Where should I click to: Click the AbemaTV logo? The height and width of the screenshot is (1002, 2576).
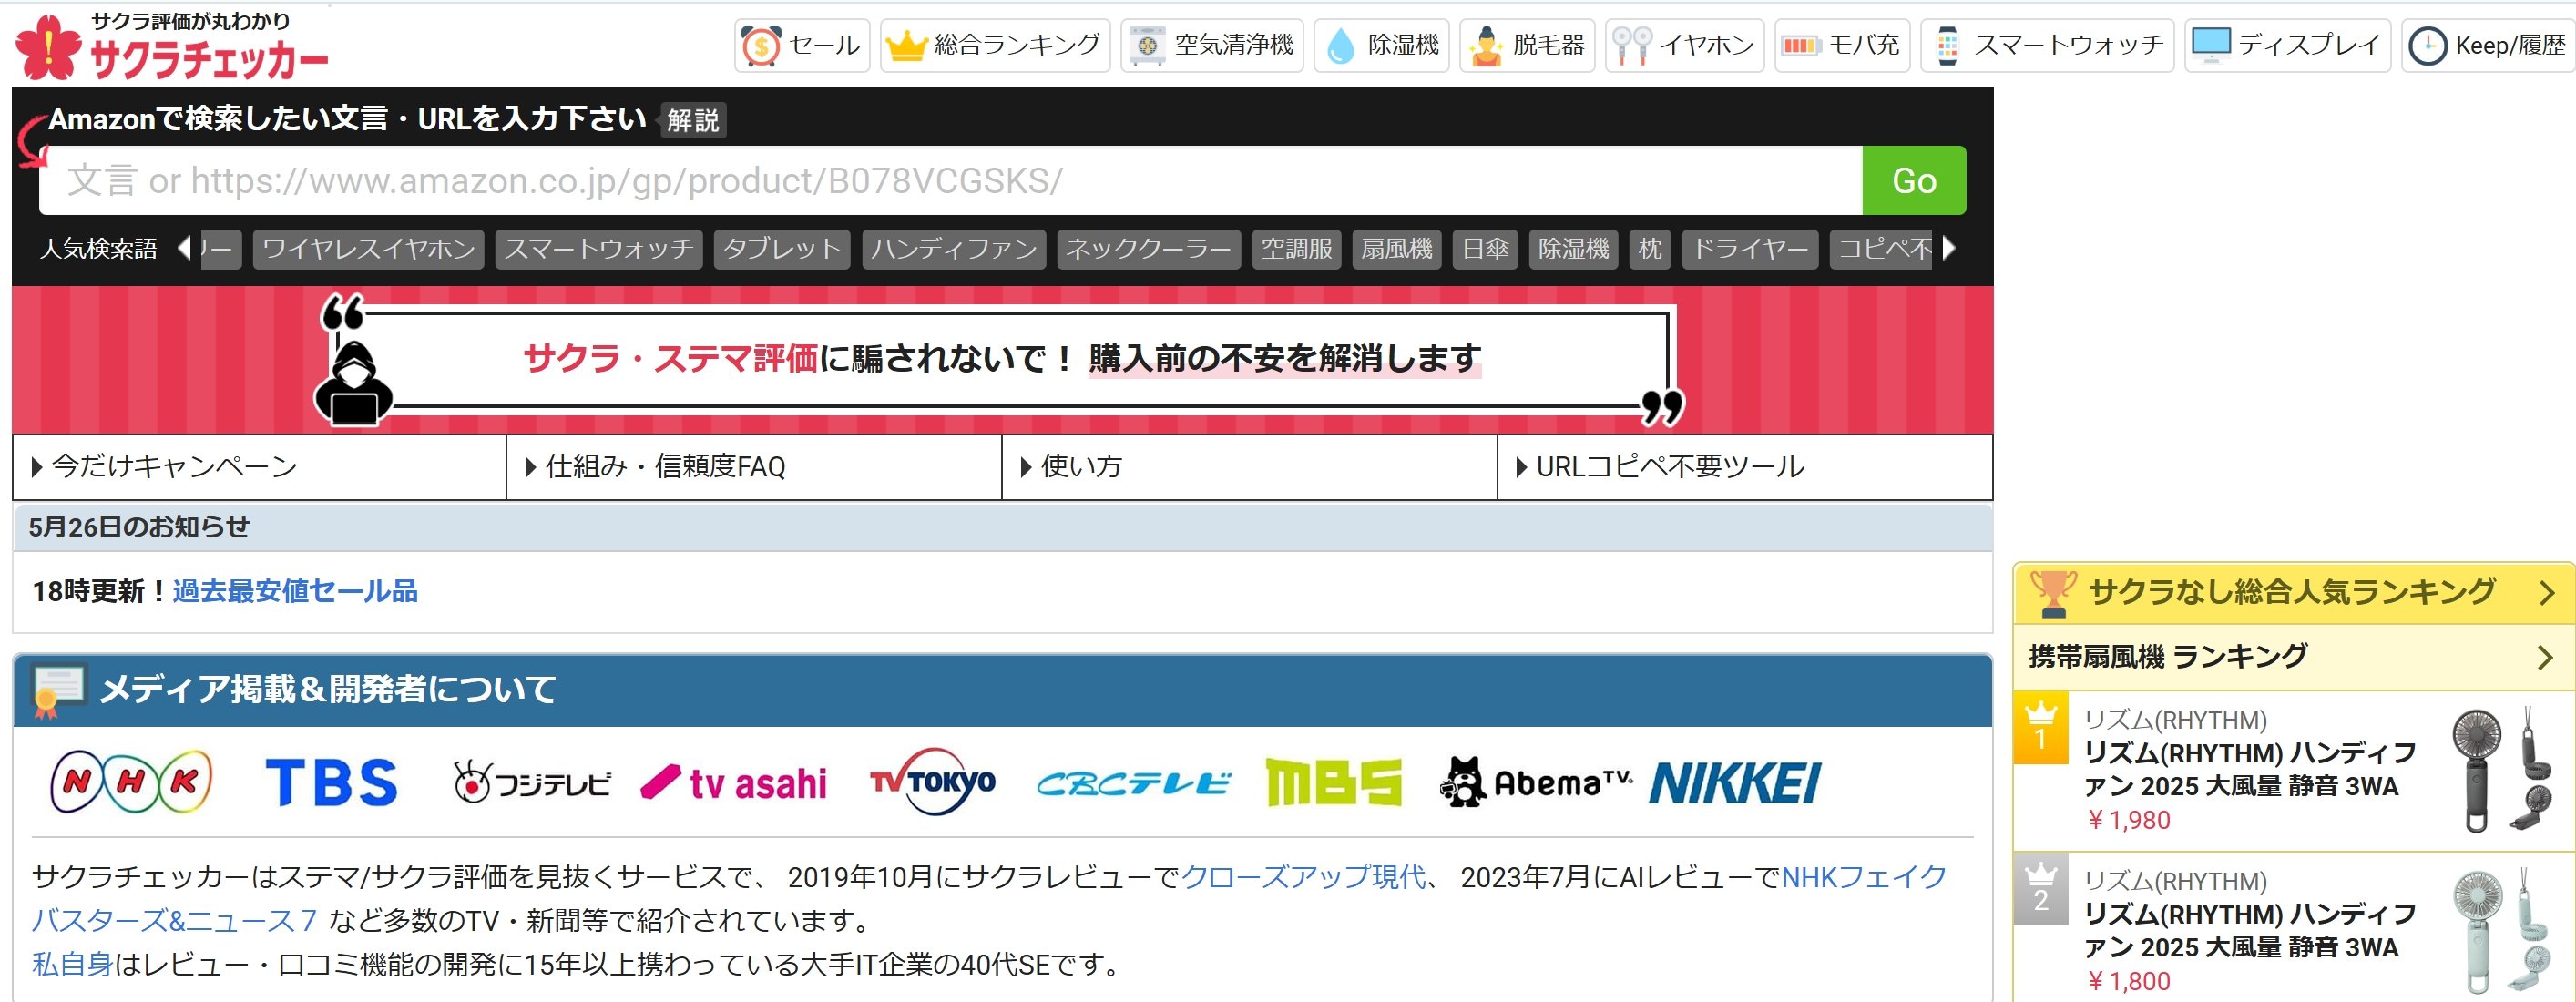tap(1536, 781)
